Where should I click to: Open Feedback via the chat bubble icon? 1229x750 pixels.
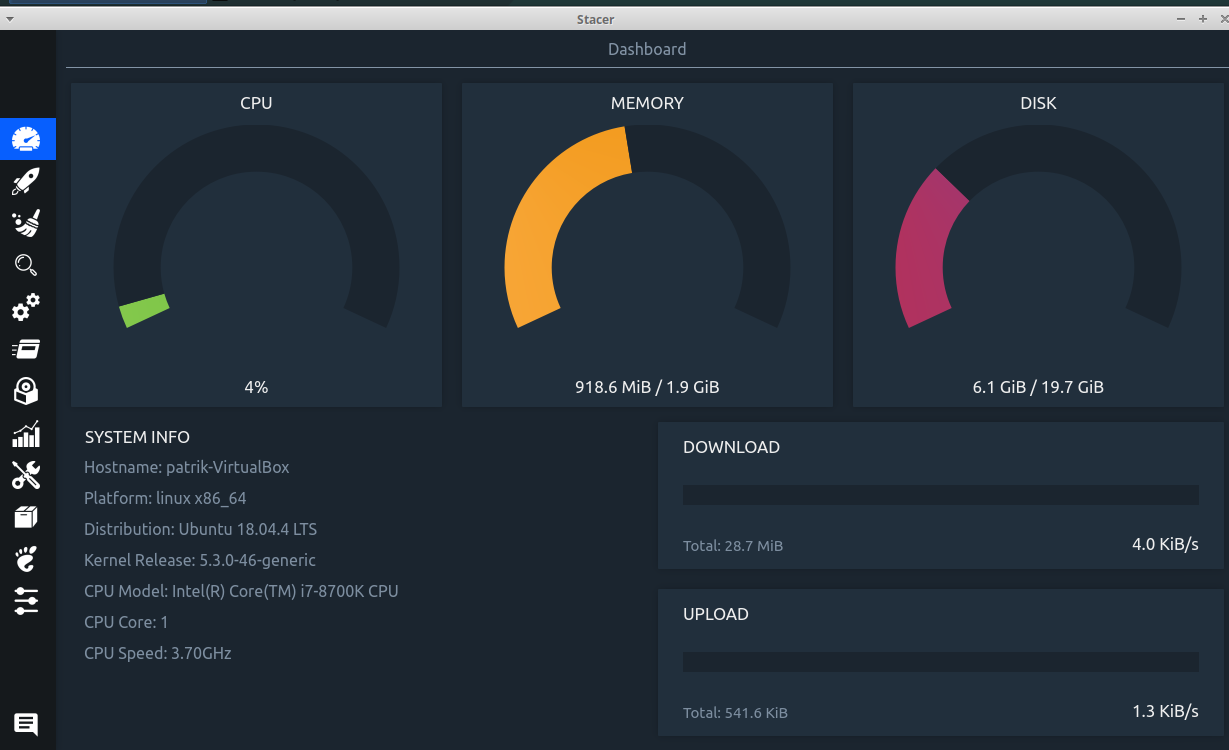[26, 724]
